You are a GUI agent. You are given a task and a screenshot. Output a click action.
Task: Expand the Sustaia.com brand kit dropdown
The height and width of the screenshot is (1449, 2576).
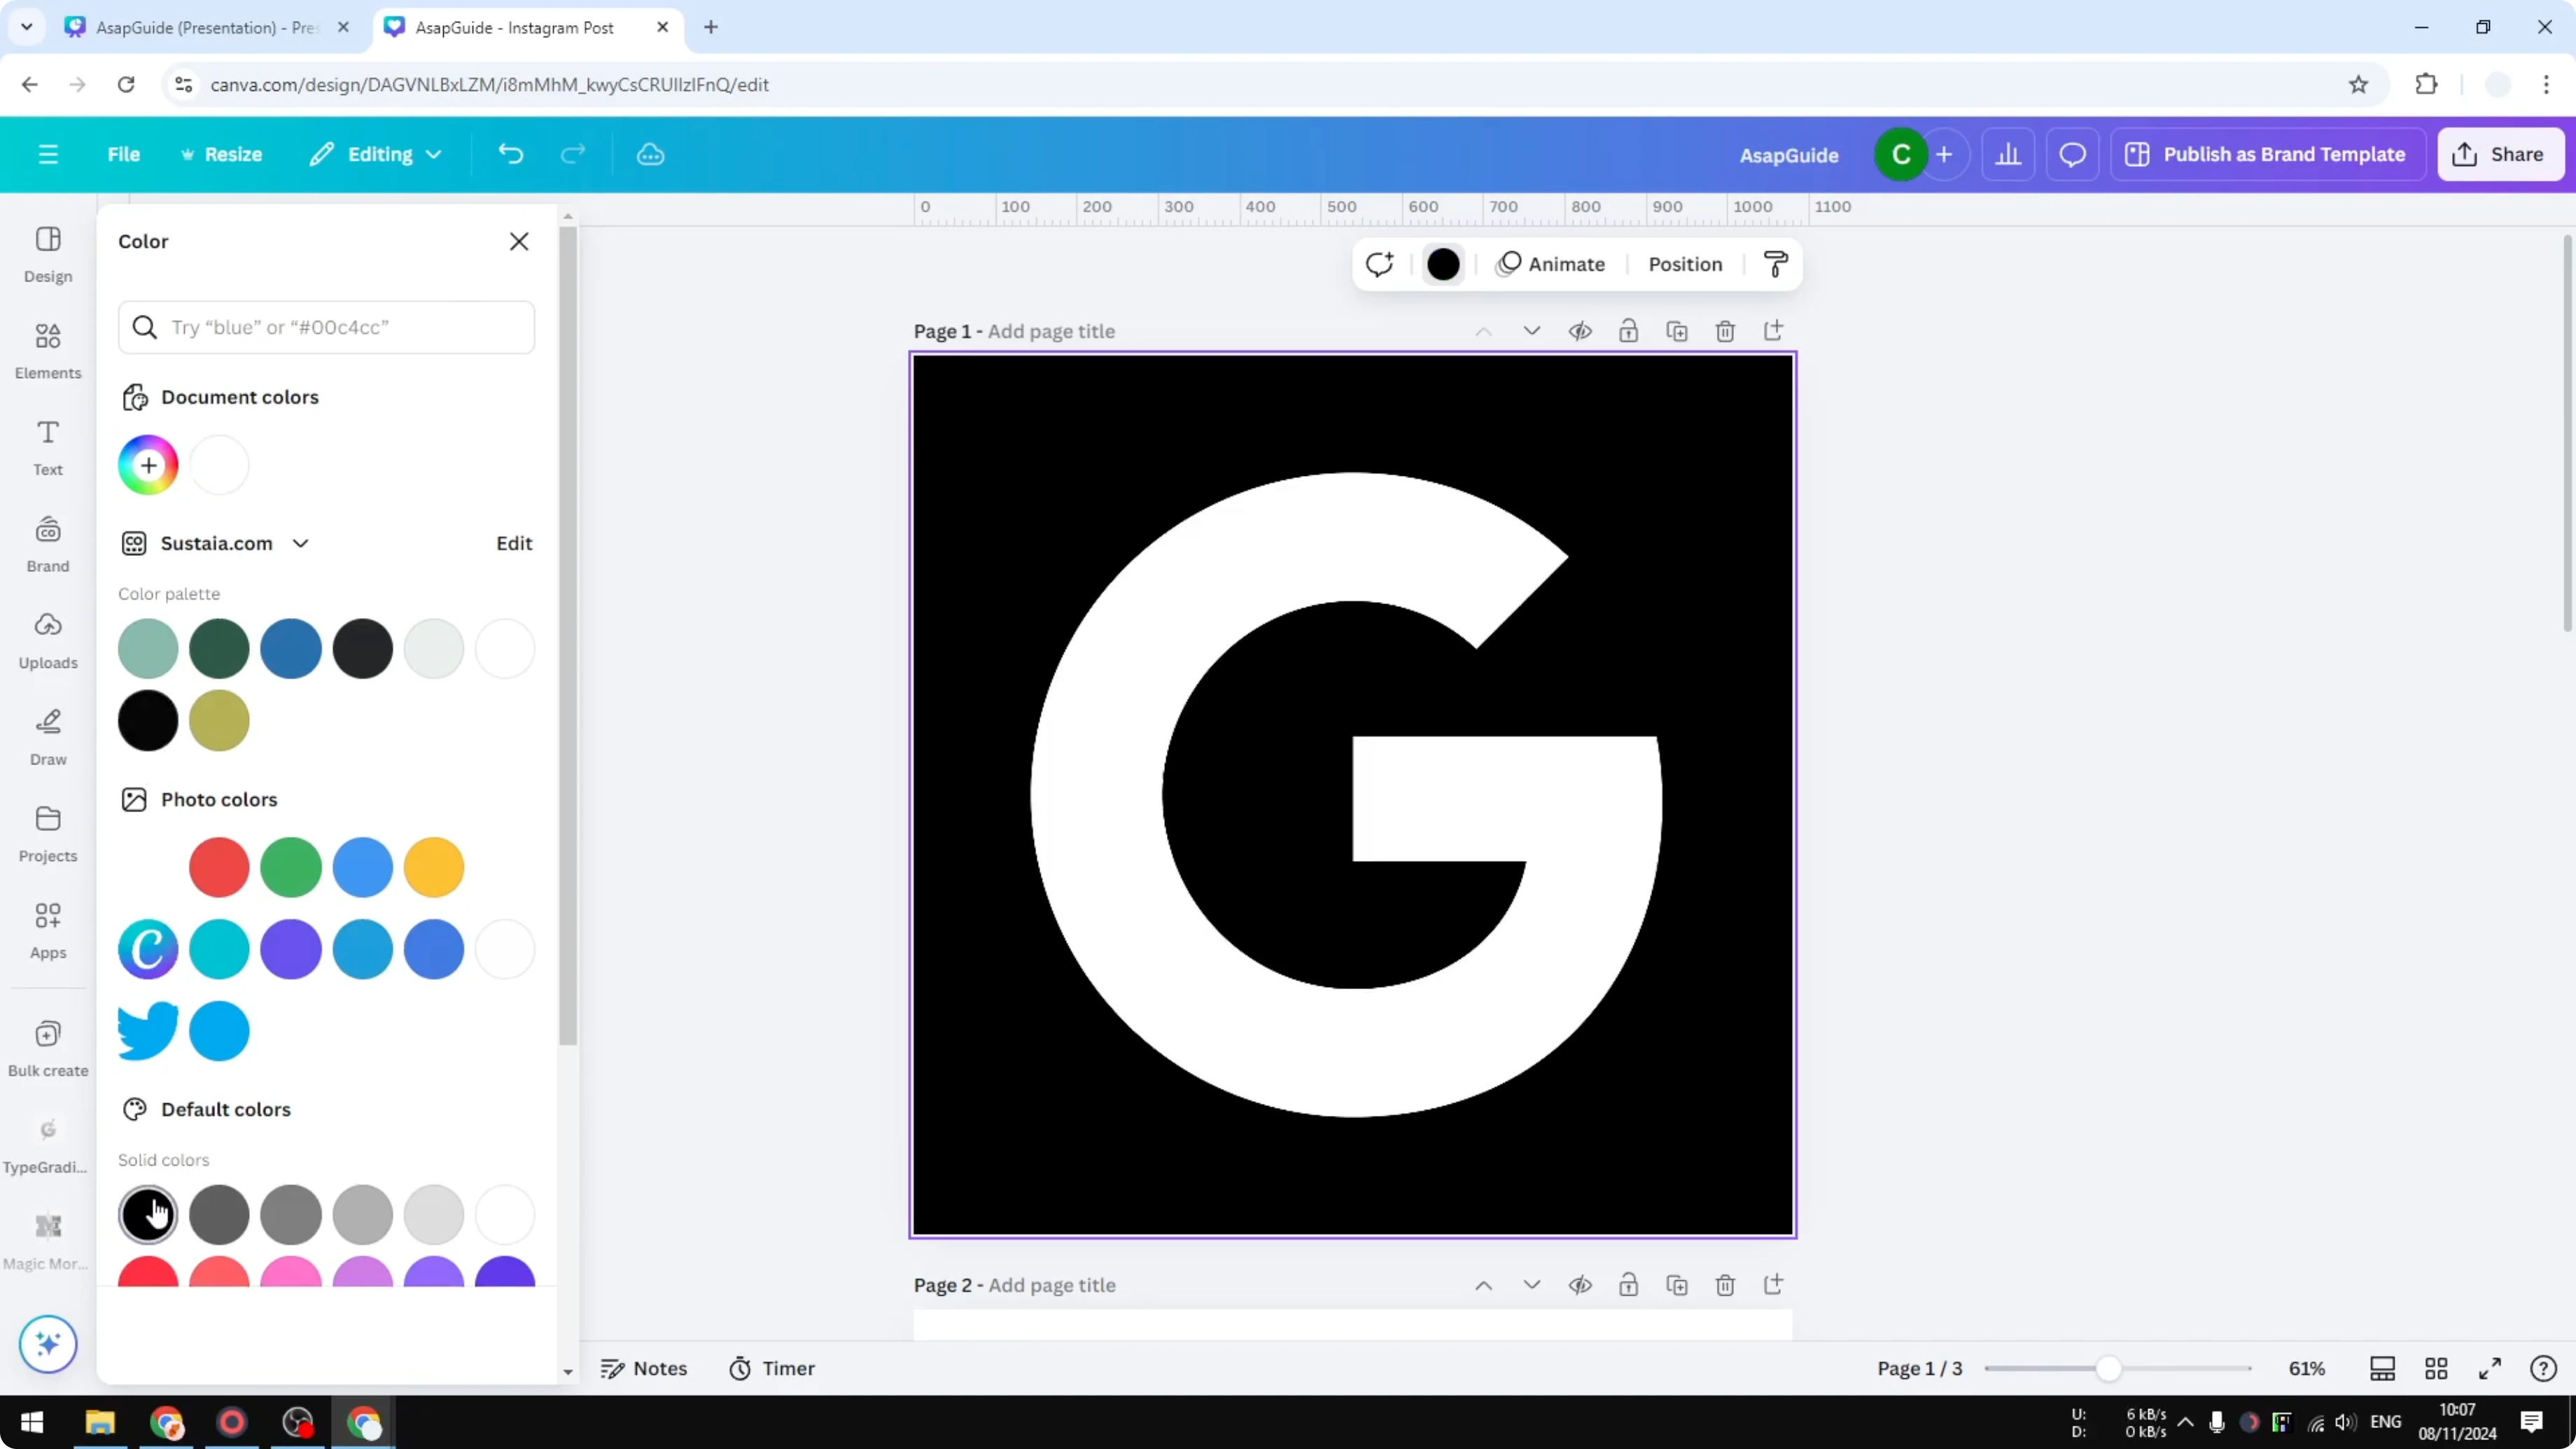[300, 543]
